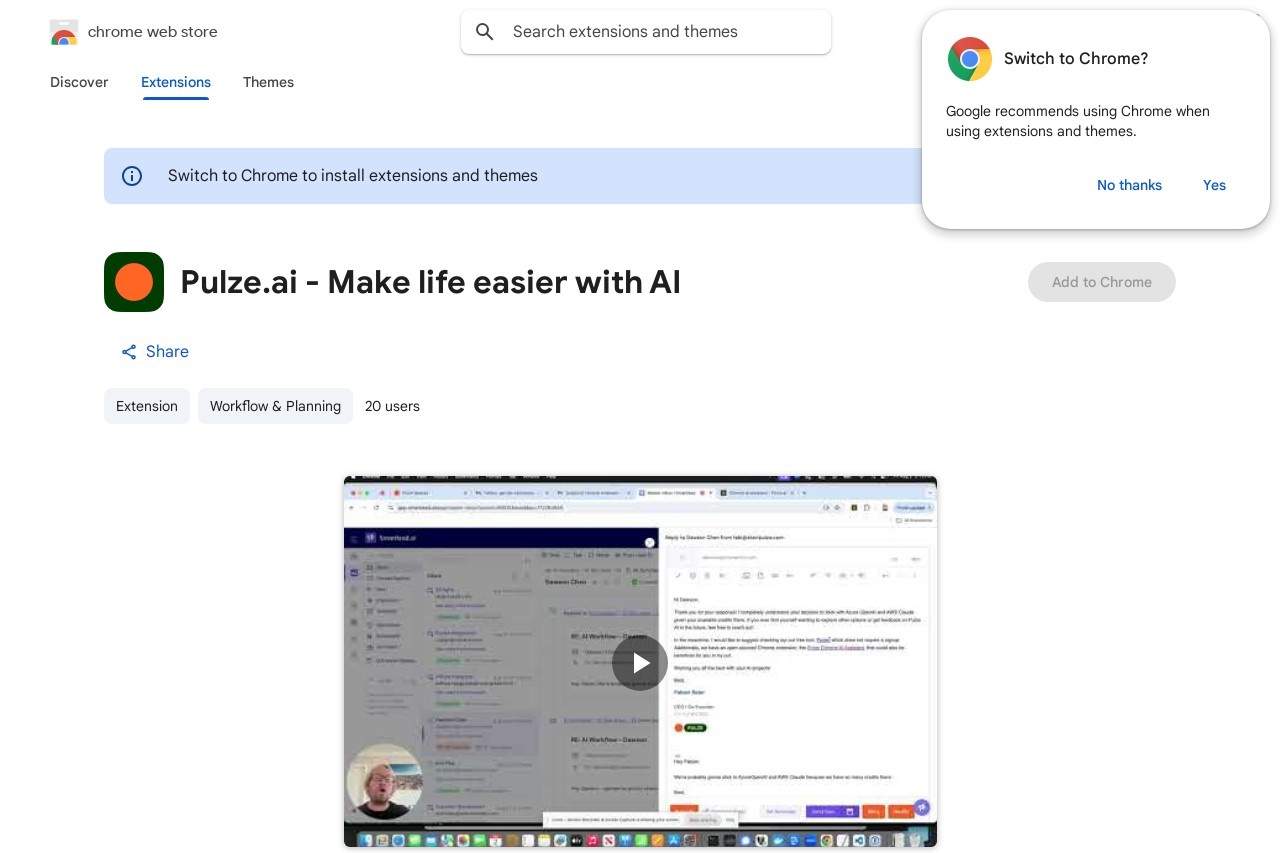Click the search magnifier icon
This screenshot has width=1280, height=853.
485,32
